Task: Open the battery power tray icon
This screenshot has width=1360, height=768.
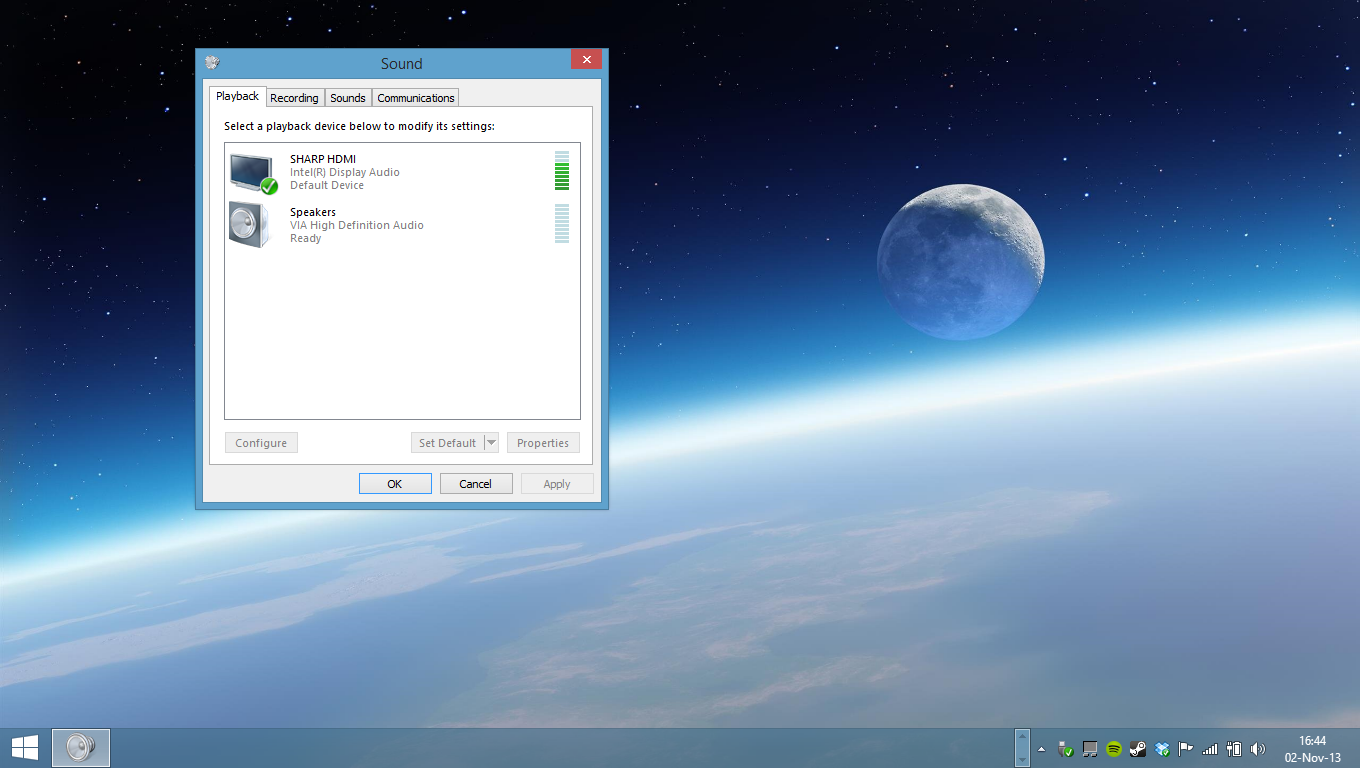Action: (x=1234, y=748)
